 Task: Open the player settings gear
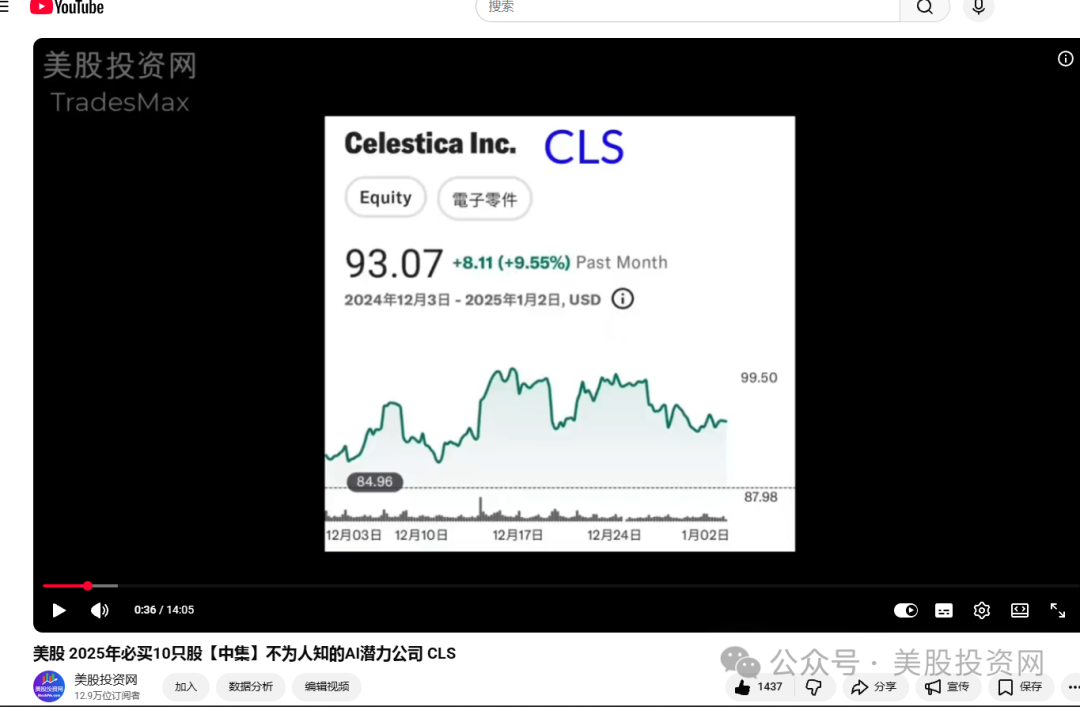982,611
